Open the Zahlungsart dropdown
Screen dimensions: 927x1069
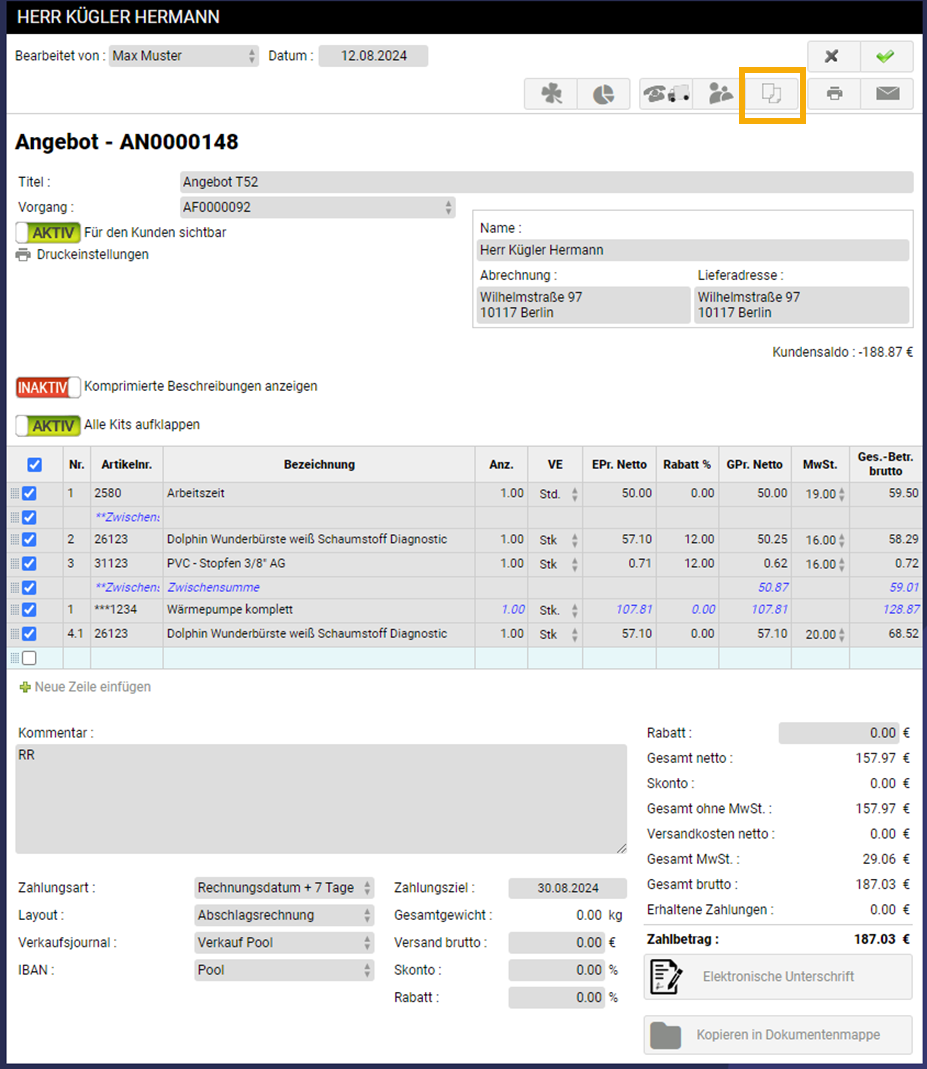(x=284, y=888)
